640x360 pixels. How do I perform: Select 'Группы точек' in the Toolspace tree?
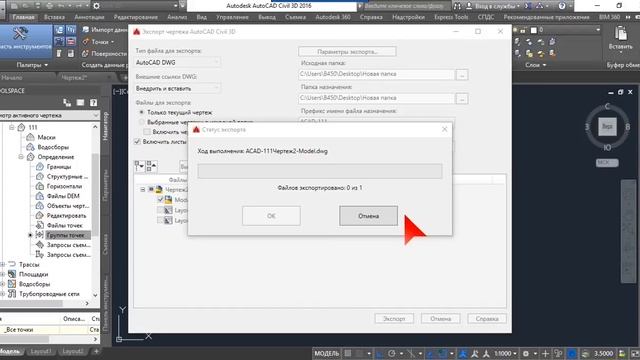coord(65,235)
